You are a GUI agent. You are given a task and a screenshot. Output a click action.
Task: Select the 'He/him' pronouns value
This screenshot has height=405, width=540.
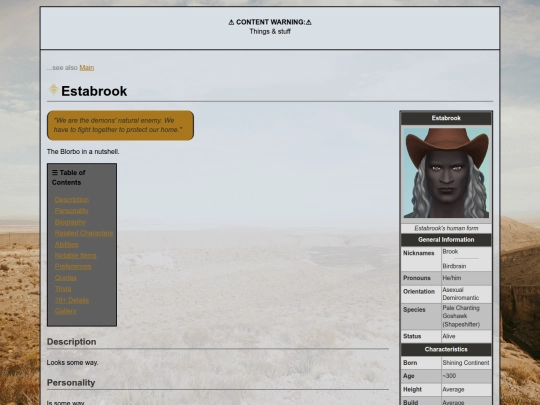click(451, 278)
